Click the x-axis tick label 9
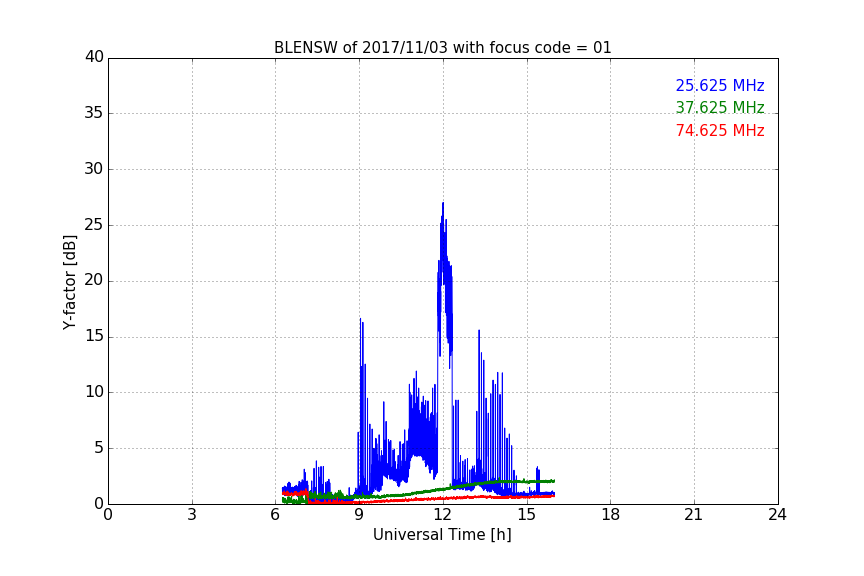864x576 pixels. click(x=359, y=515)
